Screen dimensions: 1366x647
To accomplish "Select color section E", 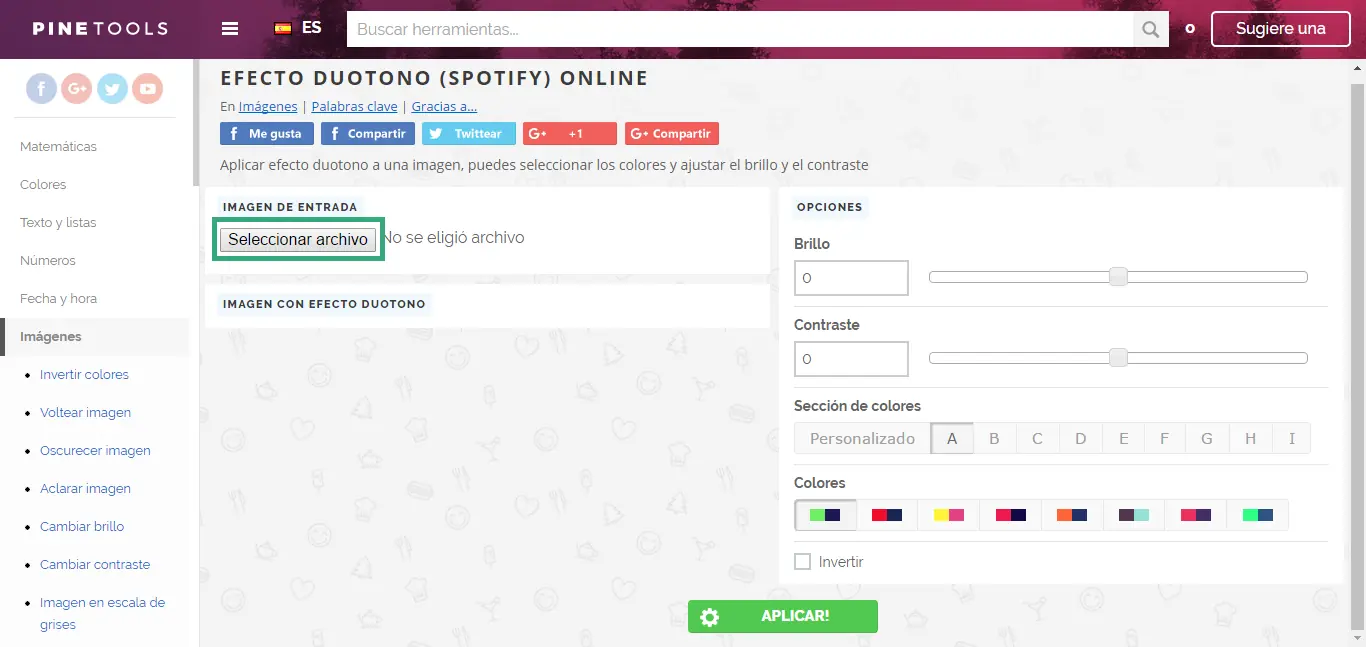I will (x=1123, y=438).
